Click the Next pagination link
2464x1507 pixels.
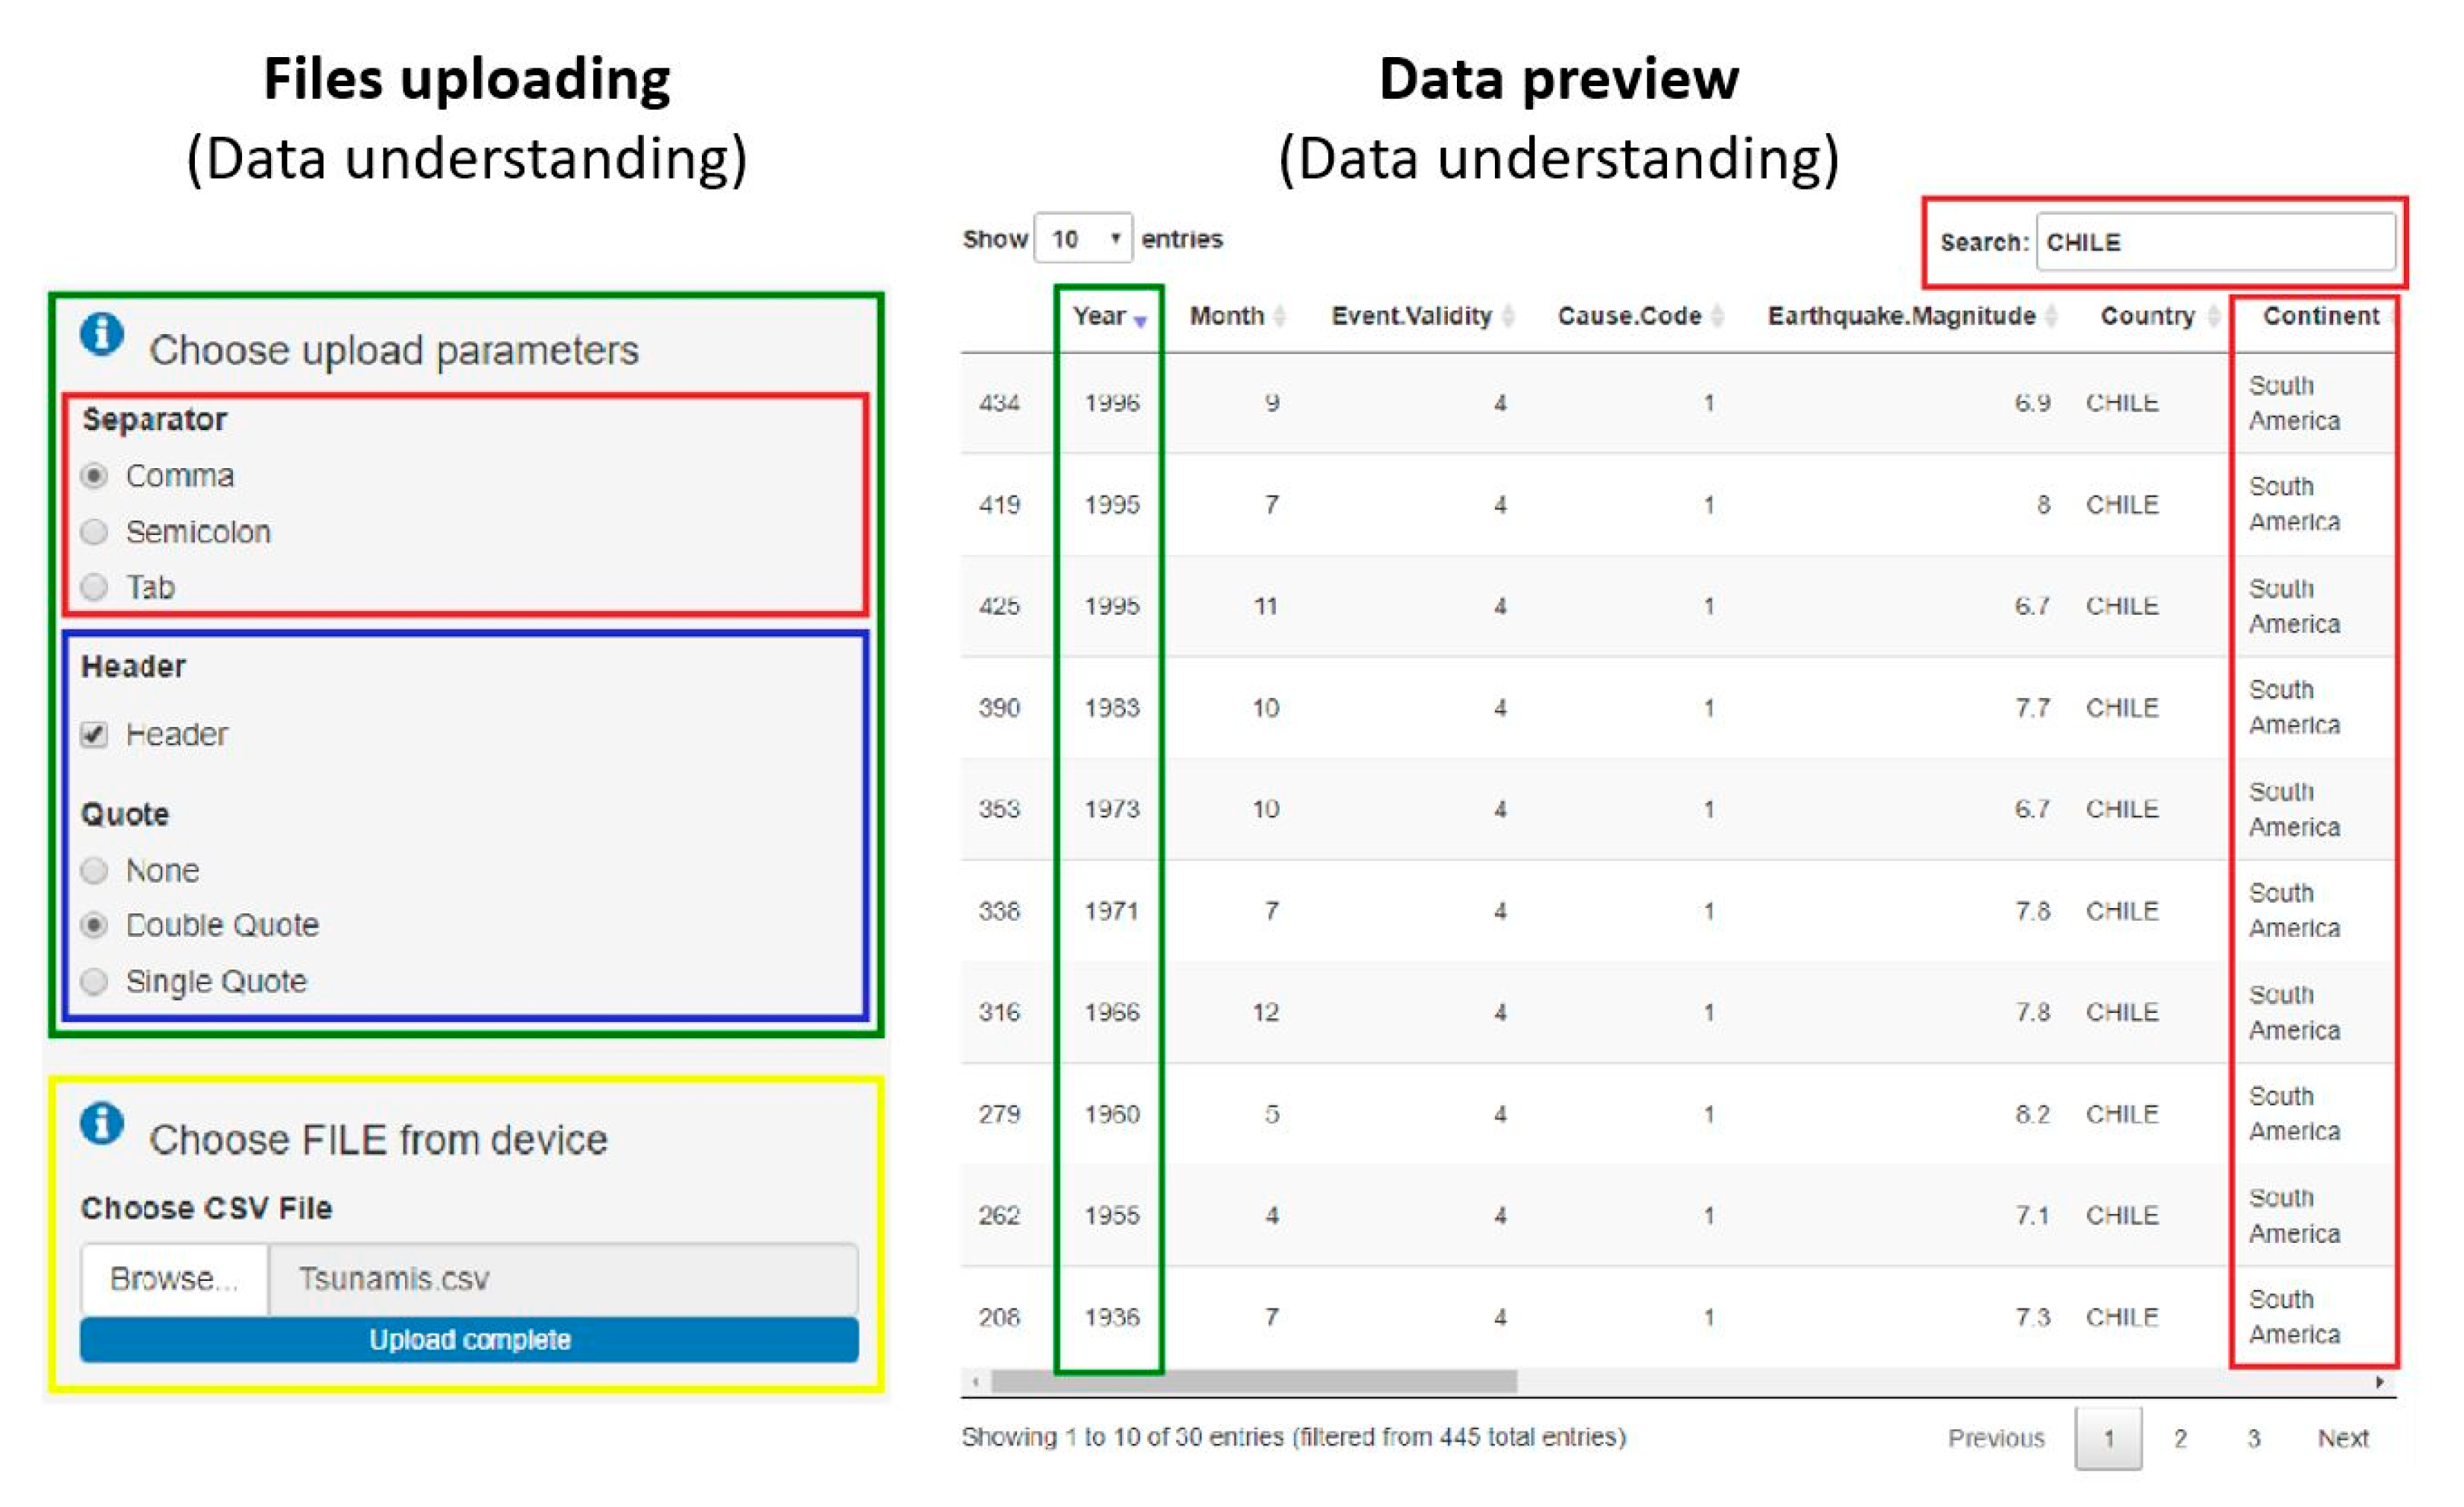pos(2342,1439)
